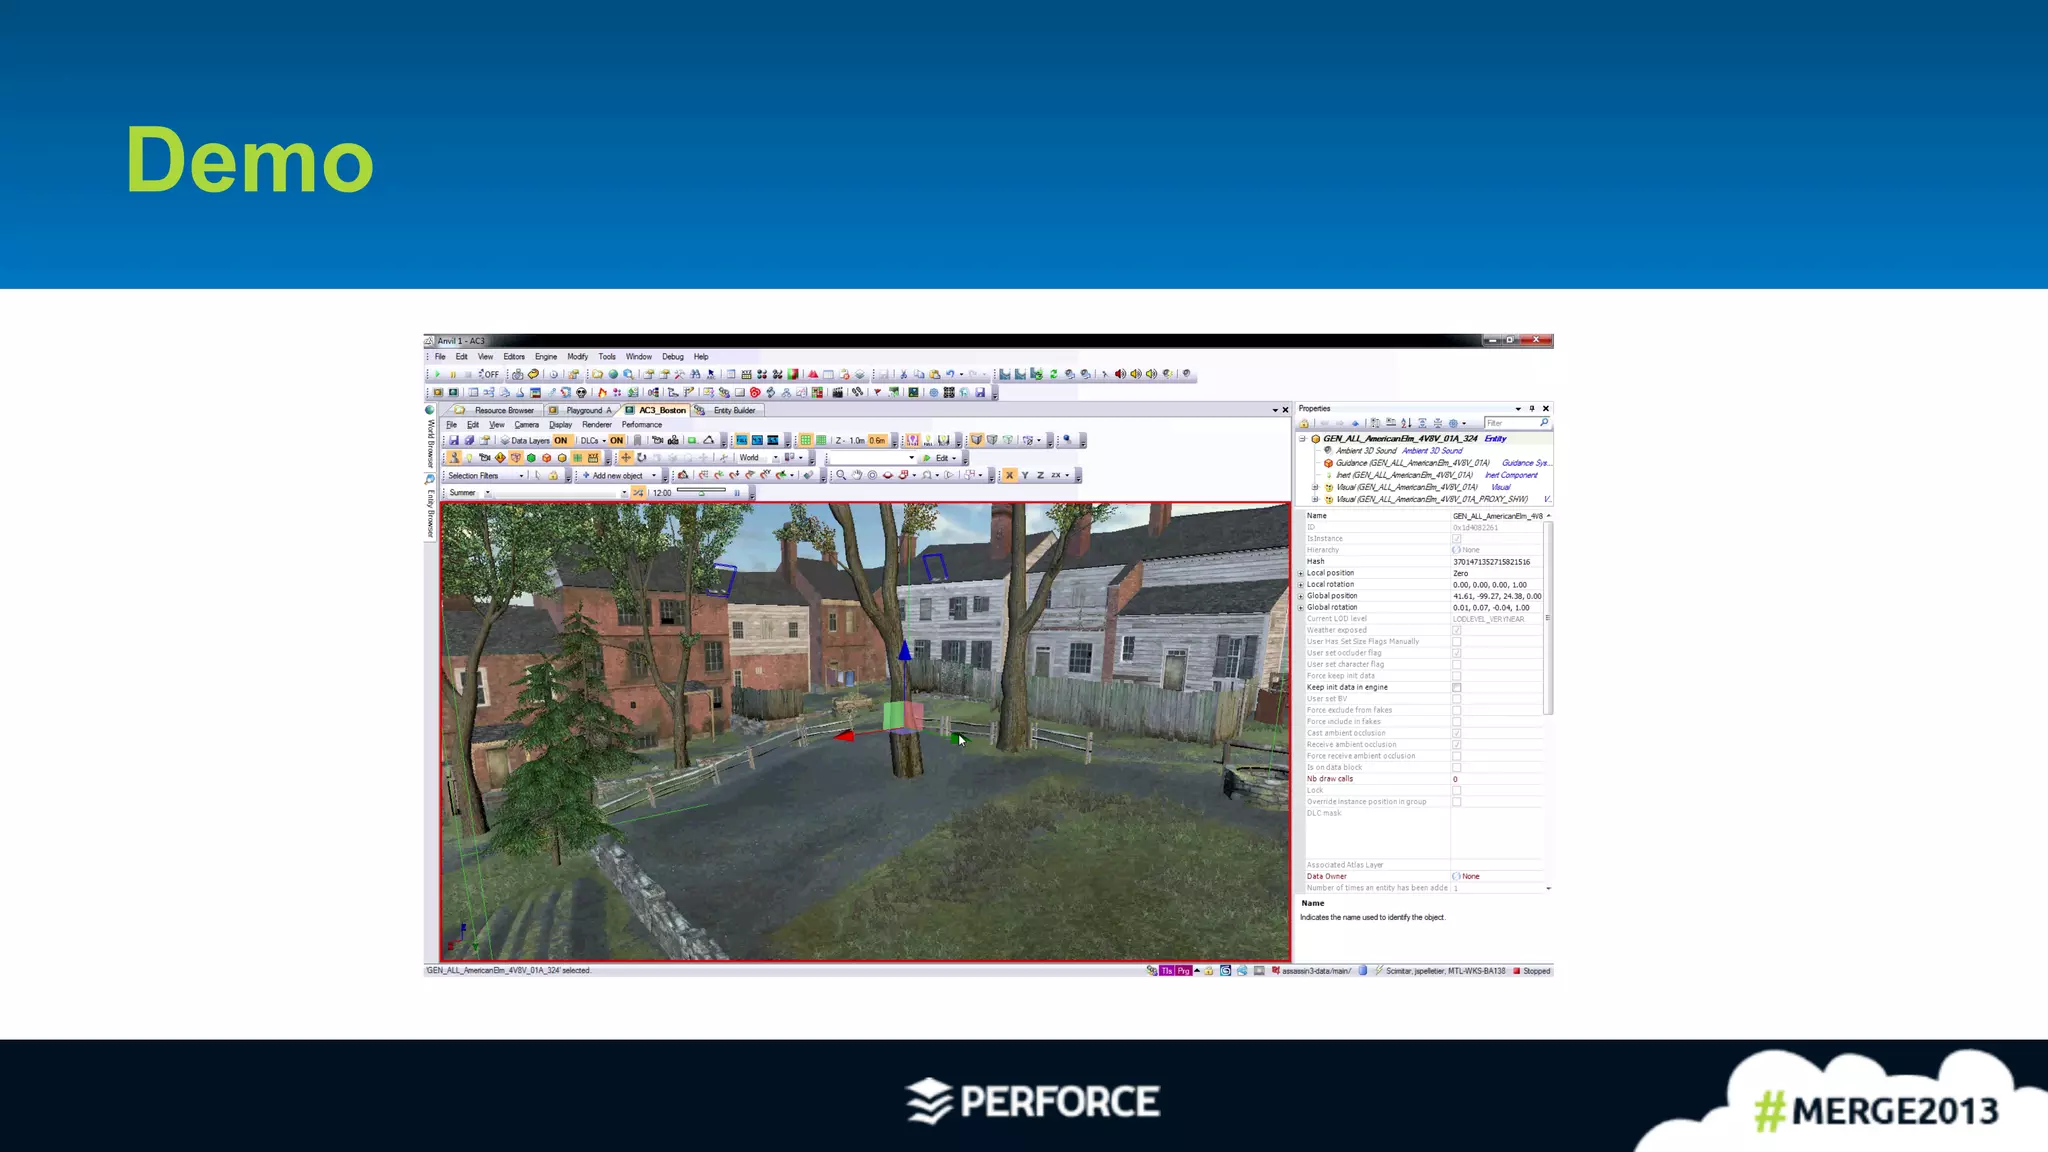
Task: Click the 0.6m snap distance button
Action: (878, 440)
